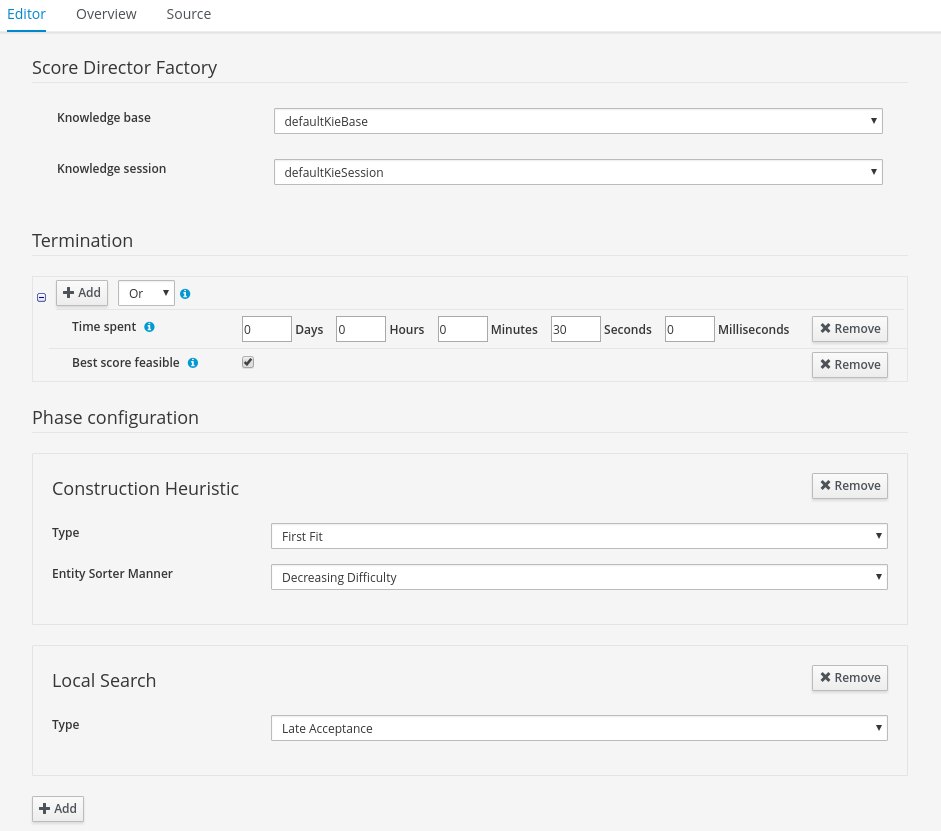This screenshot has height=831, width=941.
Task: Click the X icon on Local Search Remove
Action: (x=828, y=677)
